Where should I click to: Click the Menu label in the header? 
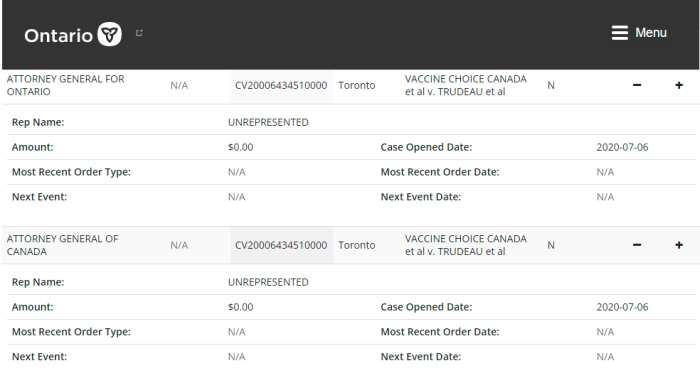(651, 33)
